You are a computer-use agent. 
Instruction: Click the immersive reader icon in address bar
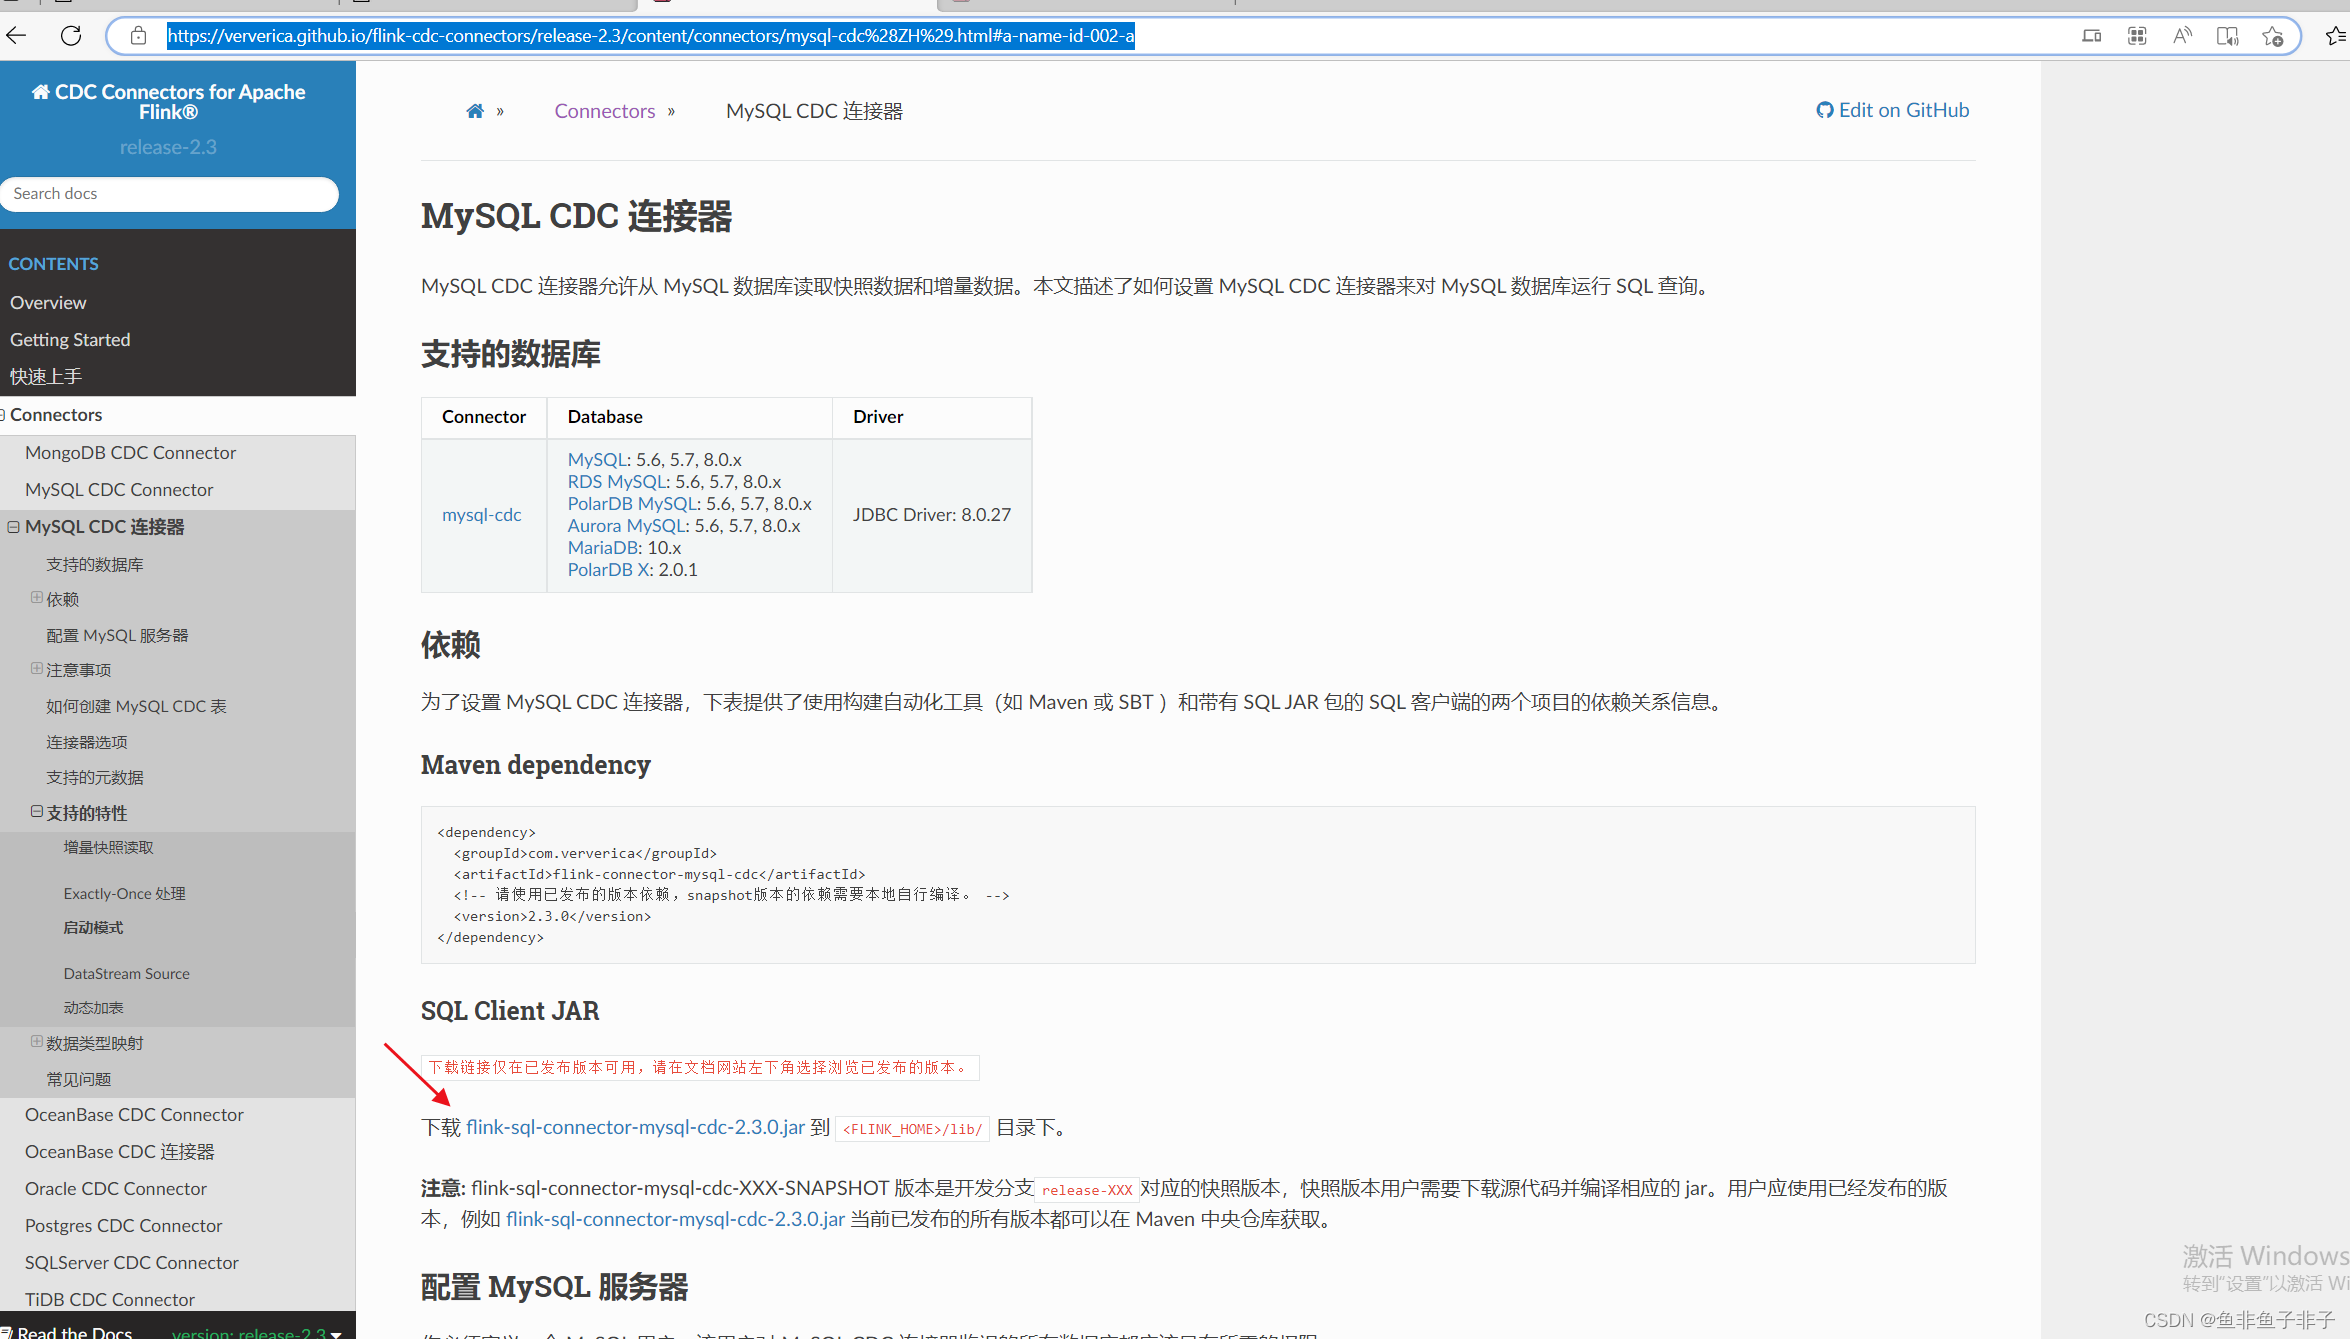pos(2227,36)
